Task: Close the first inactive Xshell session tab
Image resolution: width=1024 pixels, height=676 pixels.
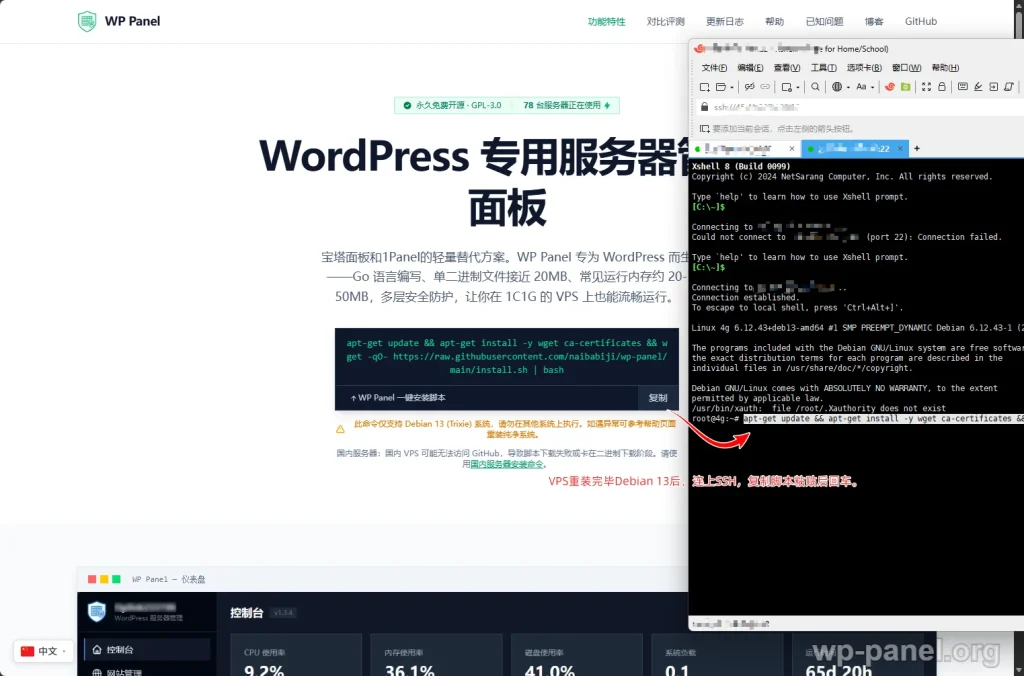Action: click(x=792, y=149)
